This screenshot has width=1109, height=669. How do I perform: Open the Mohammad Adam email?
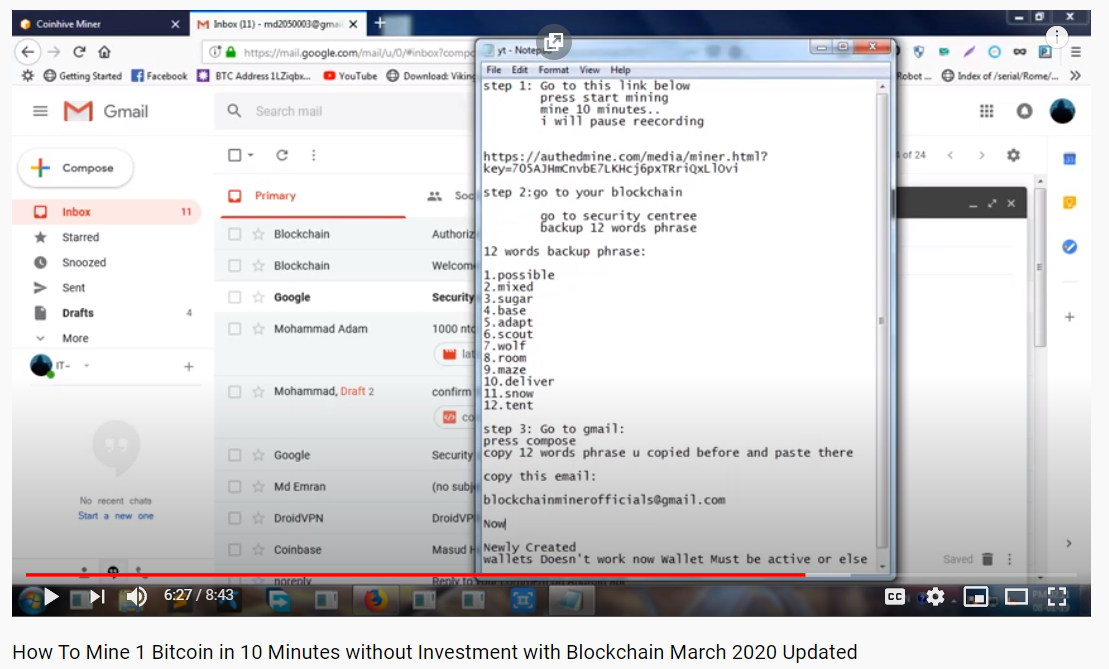(321, 329)
